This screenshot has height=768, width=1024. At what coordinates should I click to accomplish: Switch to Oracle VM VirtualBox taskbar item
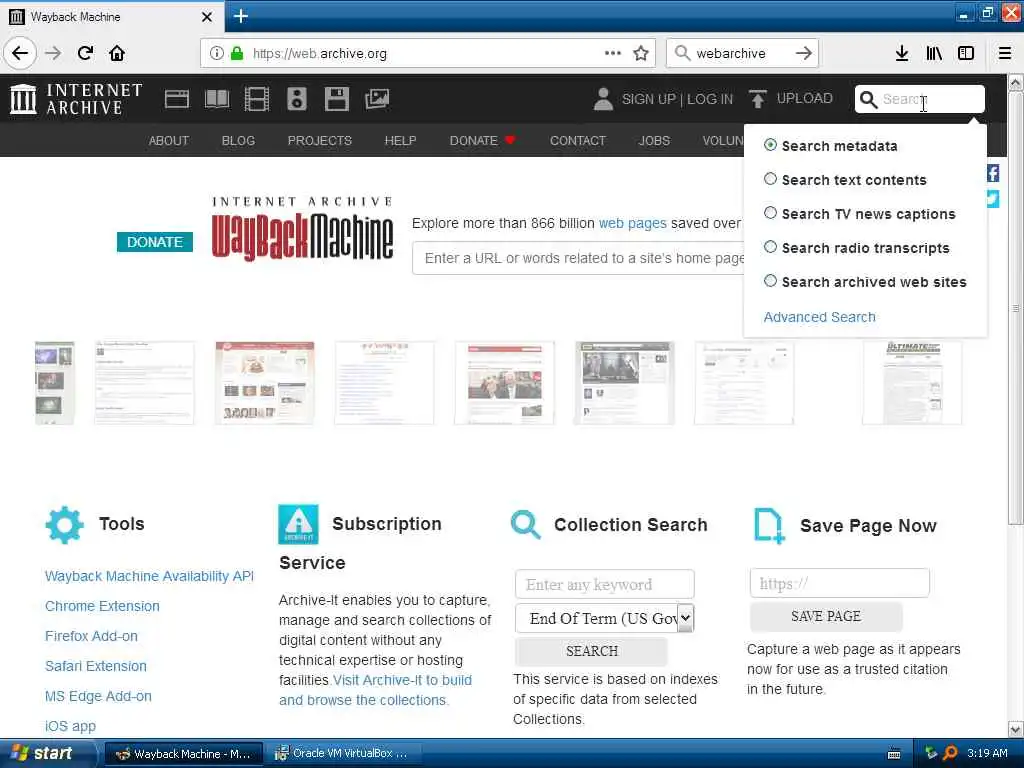[343, 754]
